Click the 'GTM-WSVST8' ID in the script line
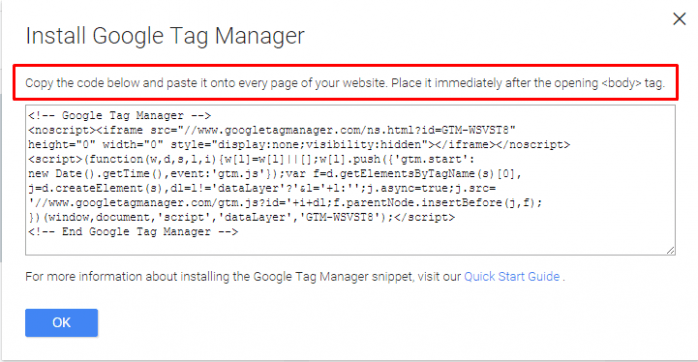Image resolution: width=698 pixels, height=362 pixels. coord(340,217)
